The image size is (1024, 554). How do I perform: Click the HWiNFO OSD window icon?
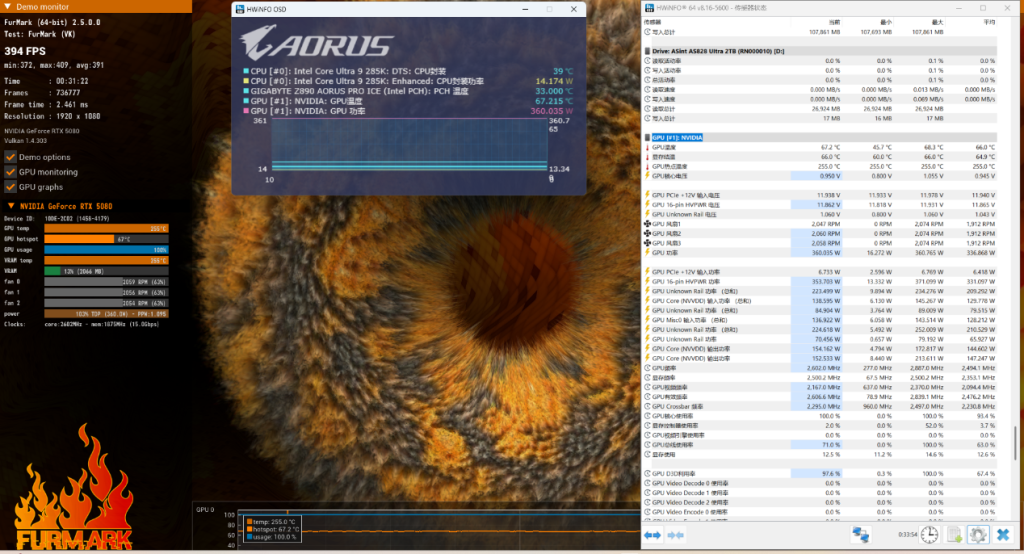pos(239,9)
